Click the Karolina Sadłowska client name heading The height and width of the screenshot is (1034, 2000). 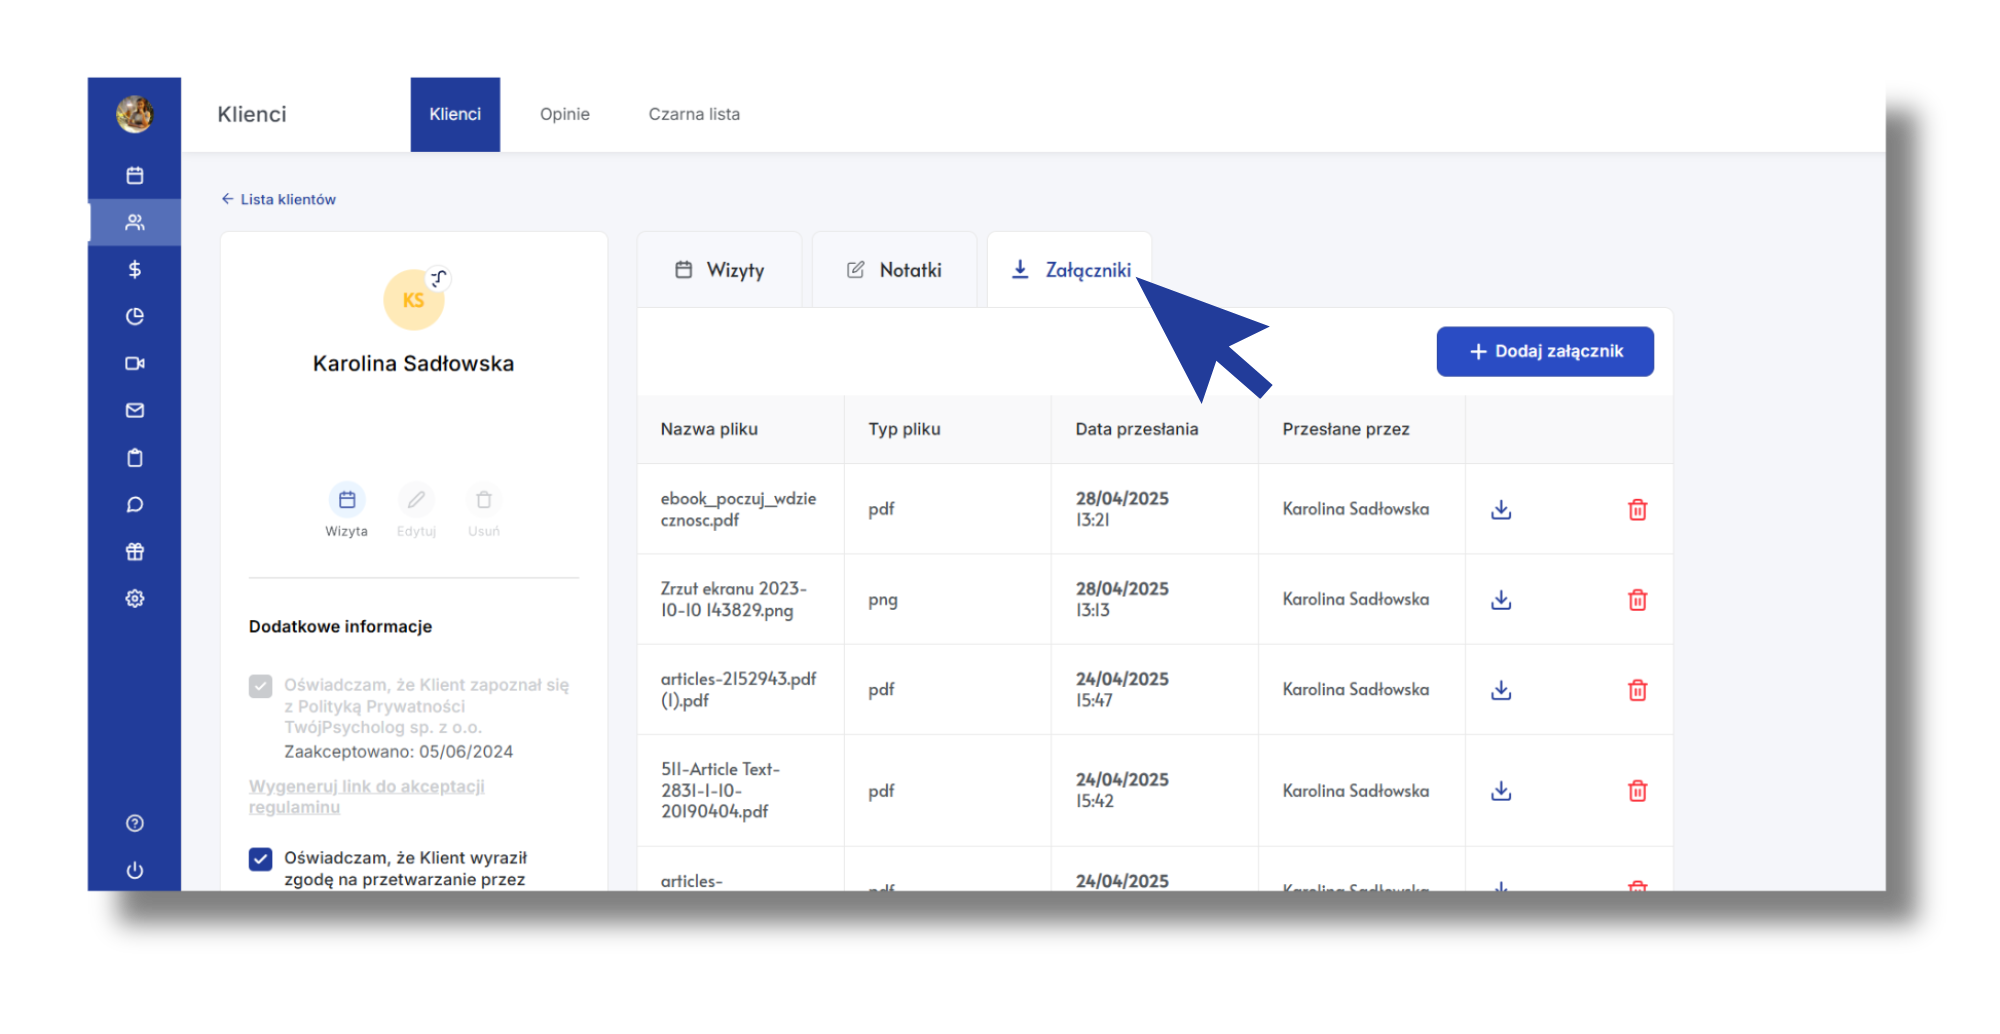click(413, 363)
